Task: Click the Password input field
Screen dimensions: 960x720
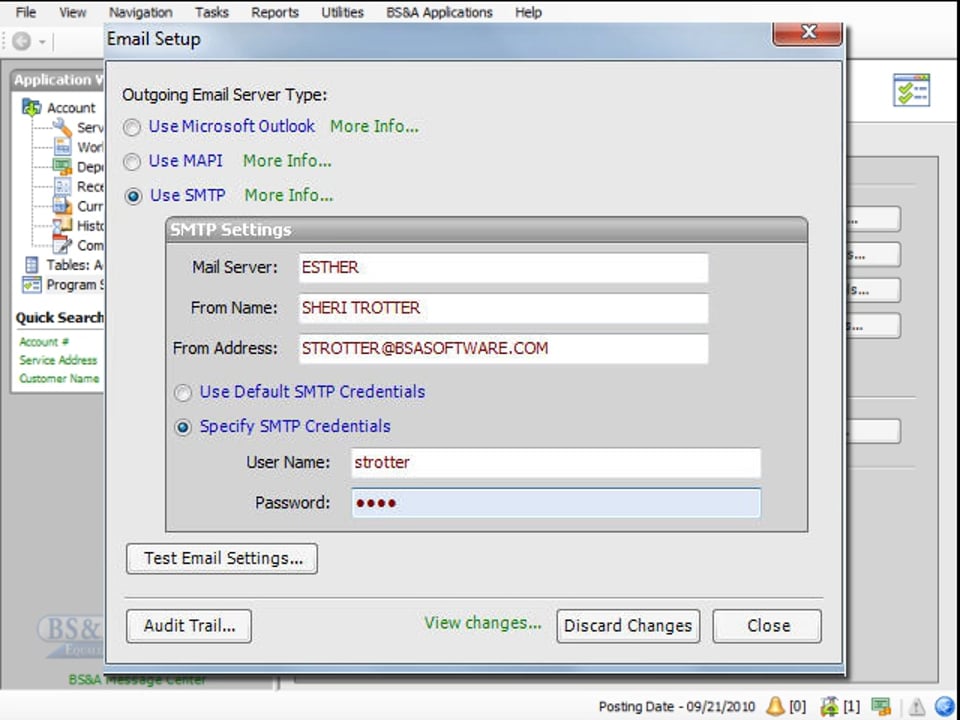Action: (x=556, y=503)
